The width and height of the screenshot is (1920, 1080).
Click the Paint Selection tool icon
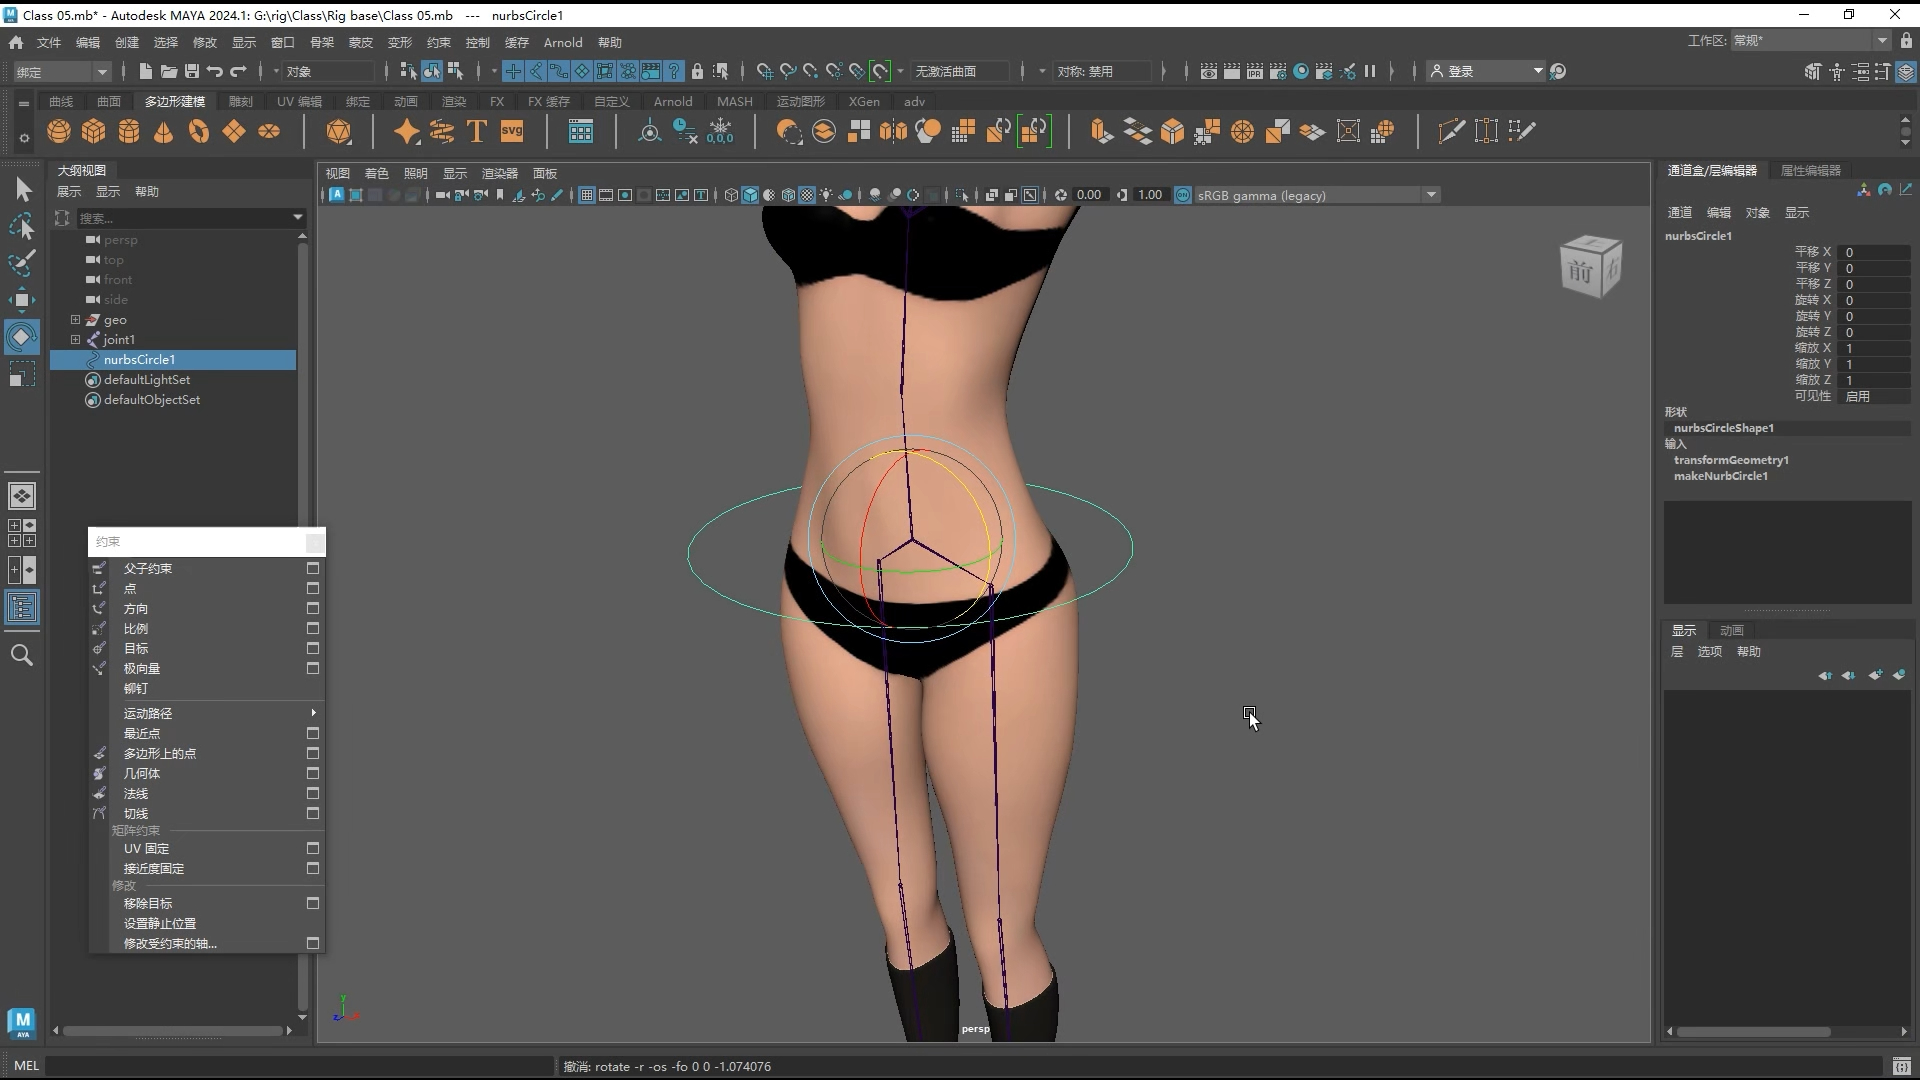[x=22, y=263]
